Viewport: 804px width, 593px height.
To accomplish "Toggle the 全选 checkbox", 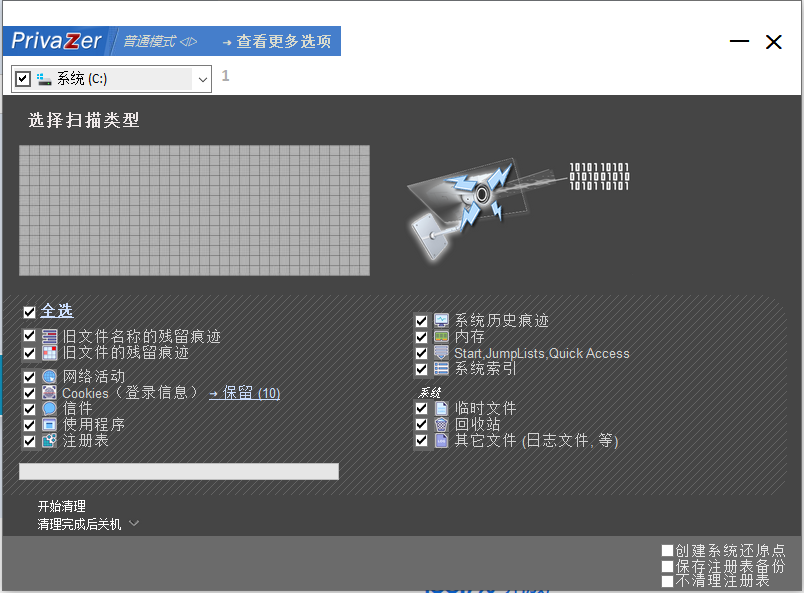I will [29, 312].
